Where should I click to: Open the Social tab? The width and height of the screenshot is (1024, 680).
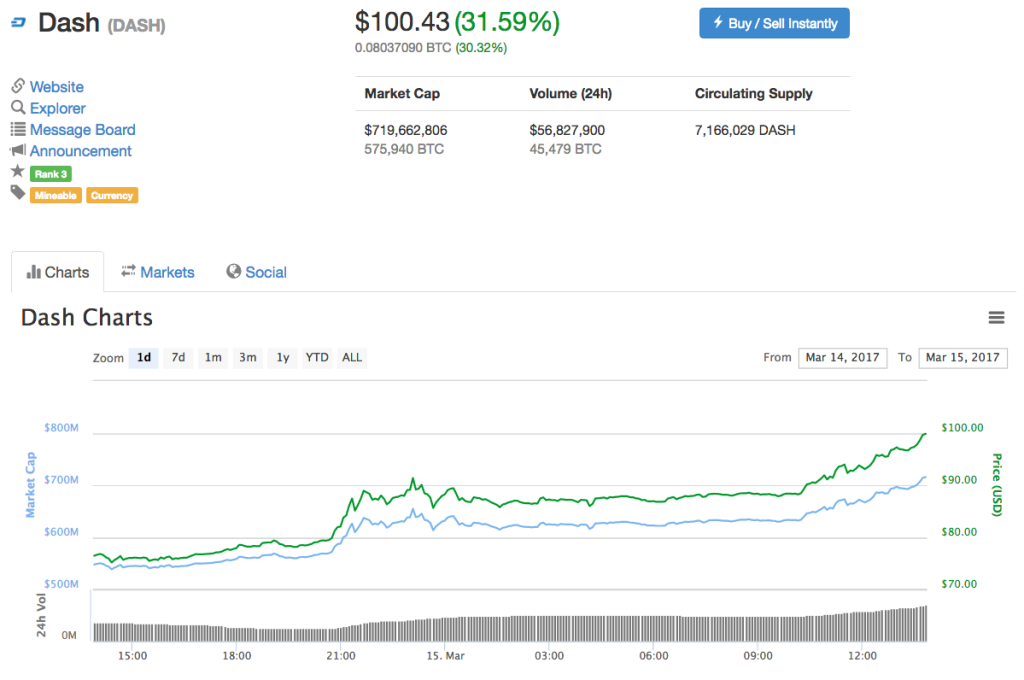[257, 272]
